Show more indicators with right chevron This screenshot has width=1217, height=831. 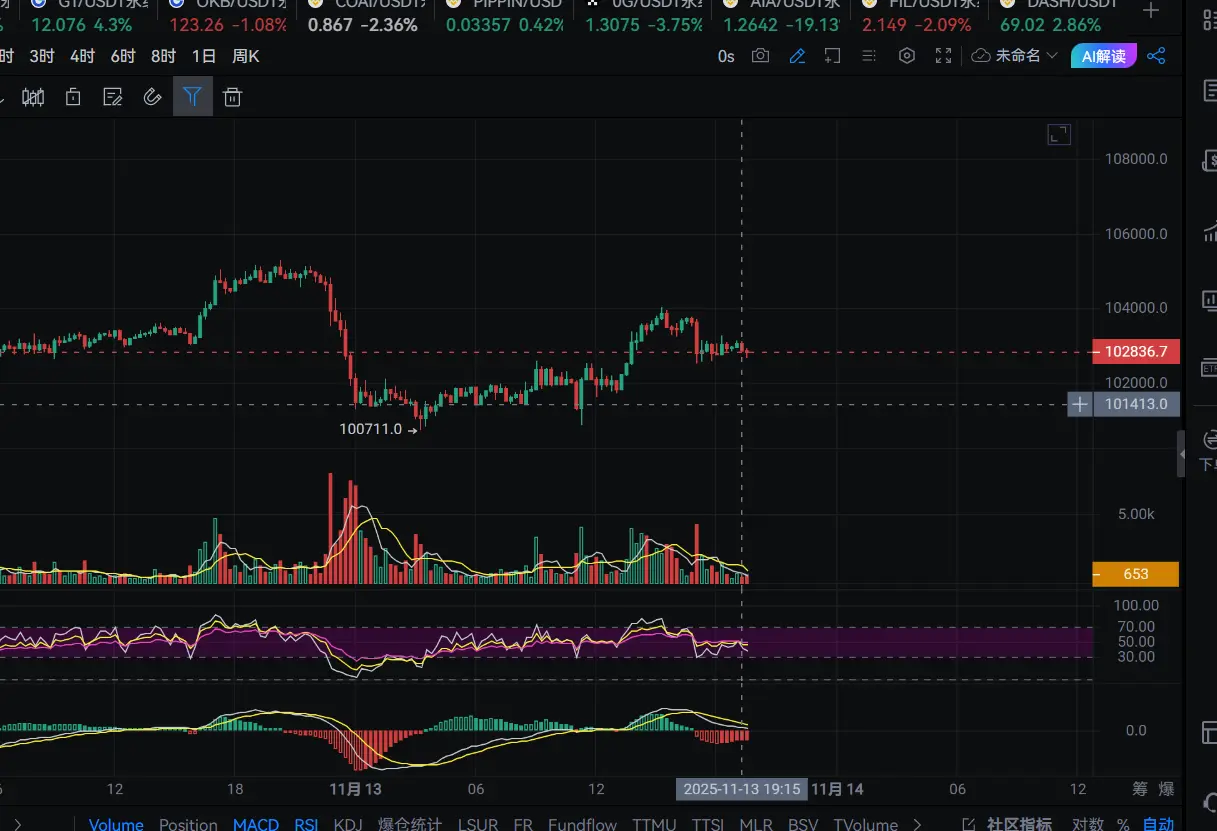click(x=917, y=824)
